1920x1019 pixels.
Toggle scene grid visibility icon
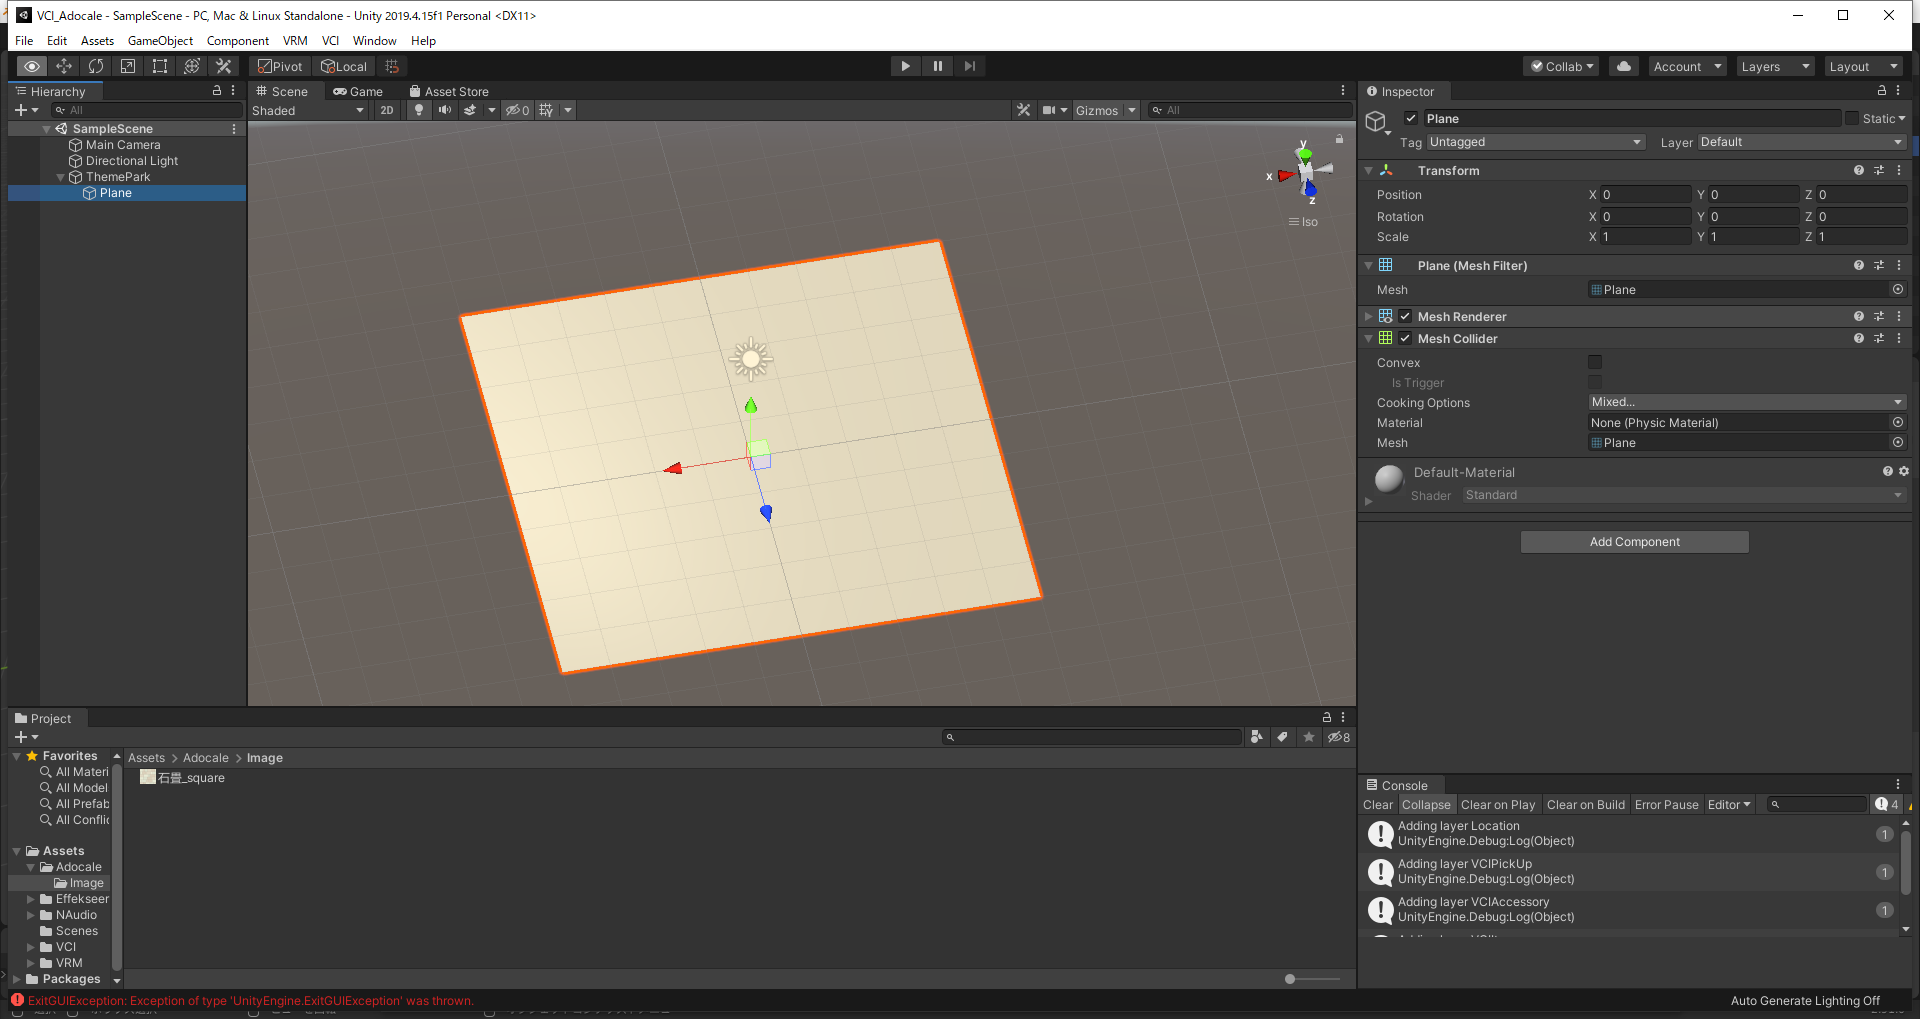tap(546, 110)
